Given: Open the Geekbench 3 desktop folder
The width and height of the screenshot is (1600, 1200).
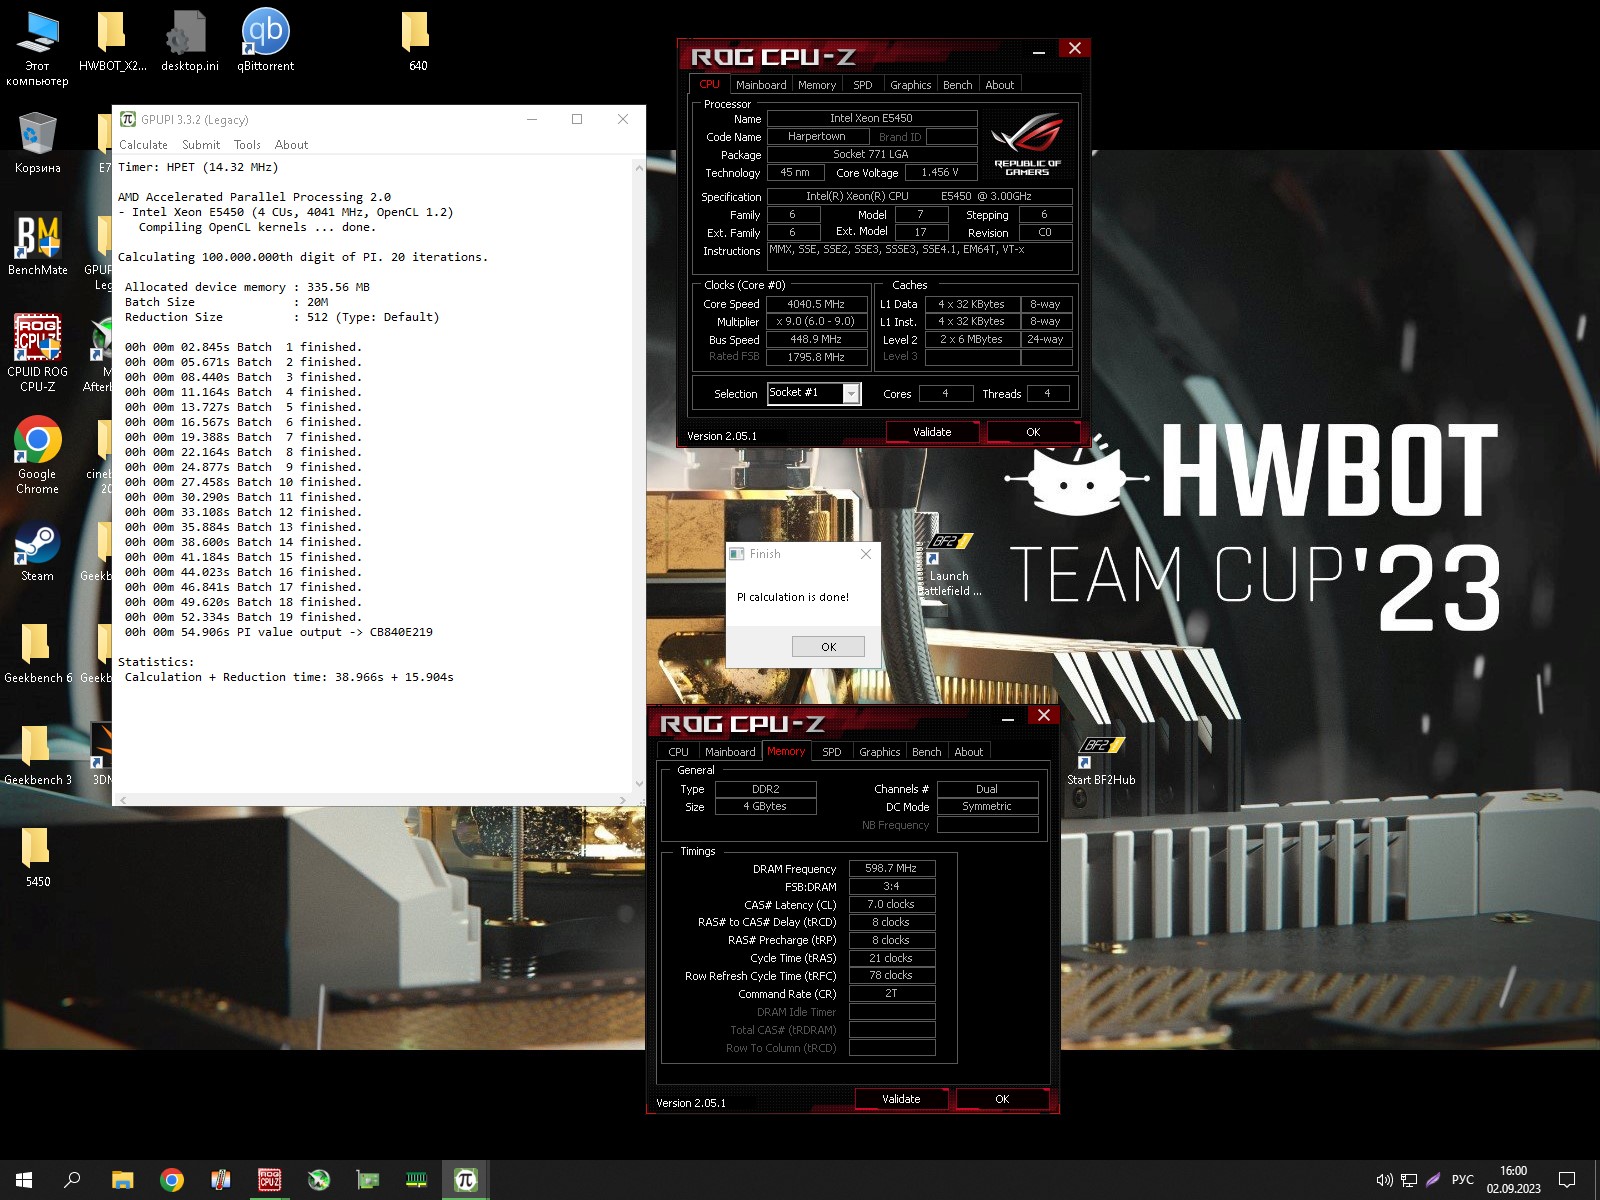Looking at the screenshot, I should click(x=37, y=755).
